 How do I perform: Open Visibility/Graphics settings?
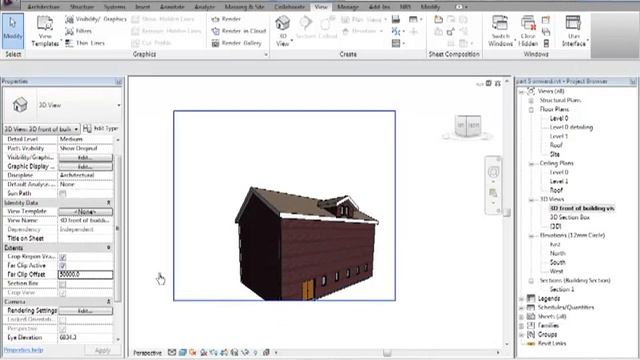coord(96,19)
